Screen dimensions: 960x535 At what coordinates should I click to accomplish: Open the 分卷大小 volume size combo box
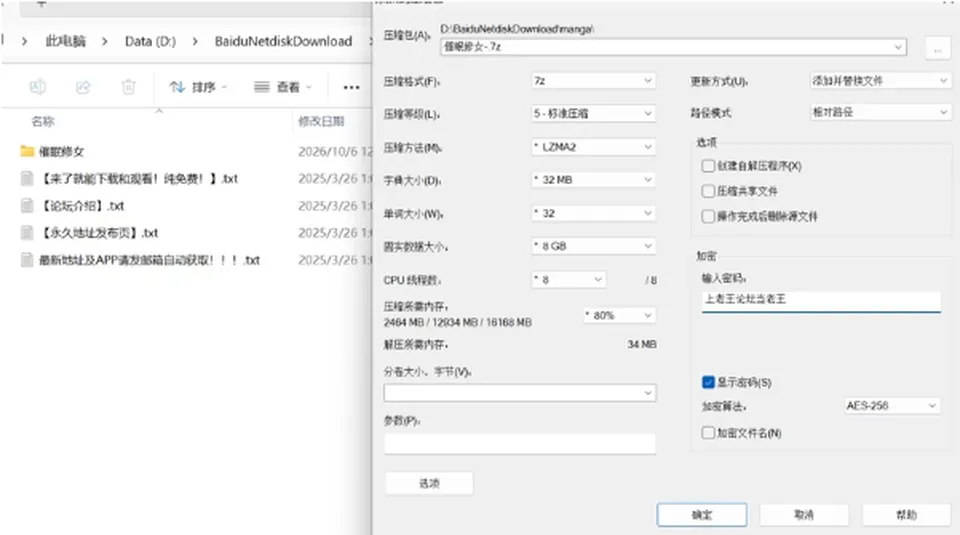[x=520, y=393]
